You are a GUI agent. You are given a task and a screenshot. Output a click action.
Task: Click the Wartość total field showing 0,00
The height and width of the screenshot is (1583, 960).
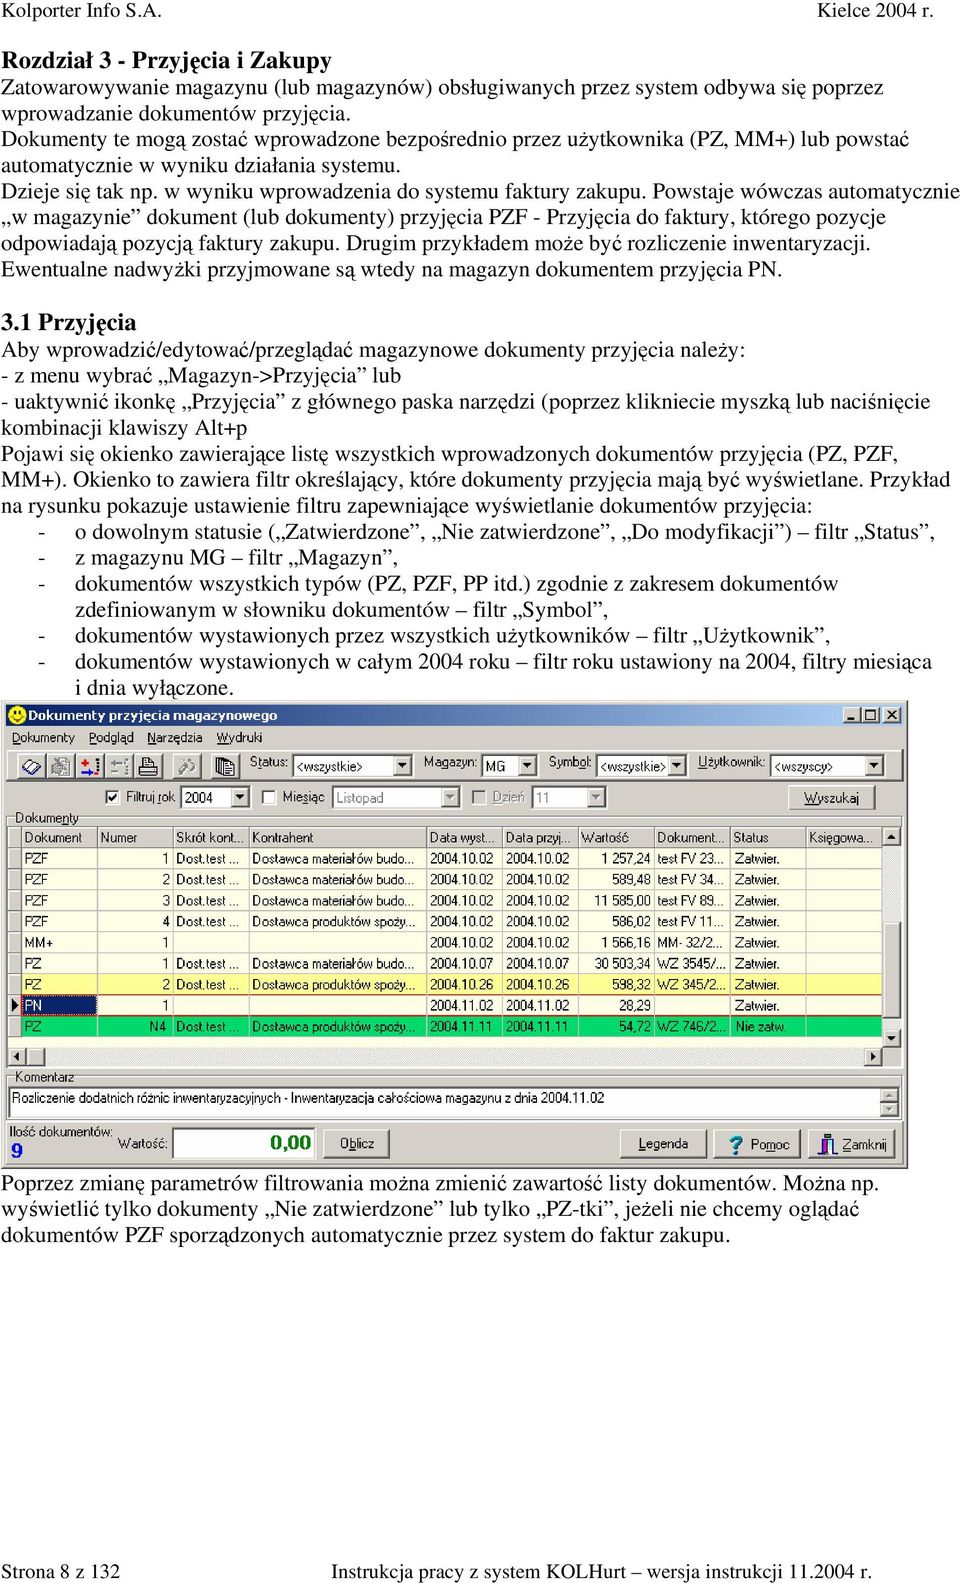245,1143
